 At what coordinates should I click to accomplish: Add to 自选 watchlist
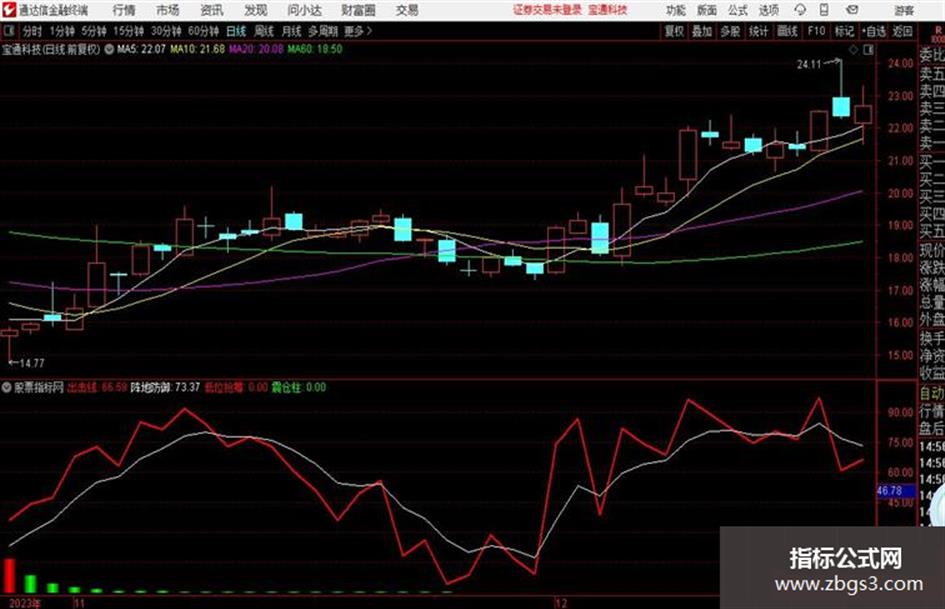pyautogui.click(x=874, y=31)
